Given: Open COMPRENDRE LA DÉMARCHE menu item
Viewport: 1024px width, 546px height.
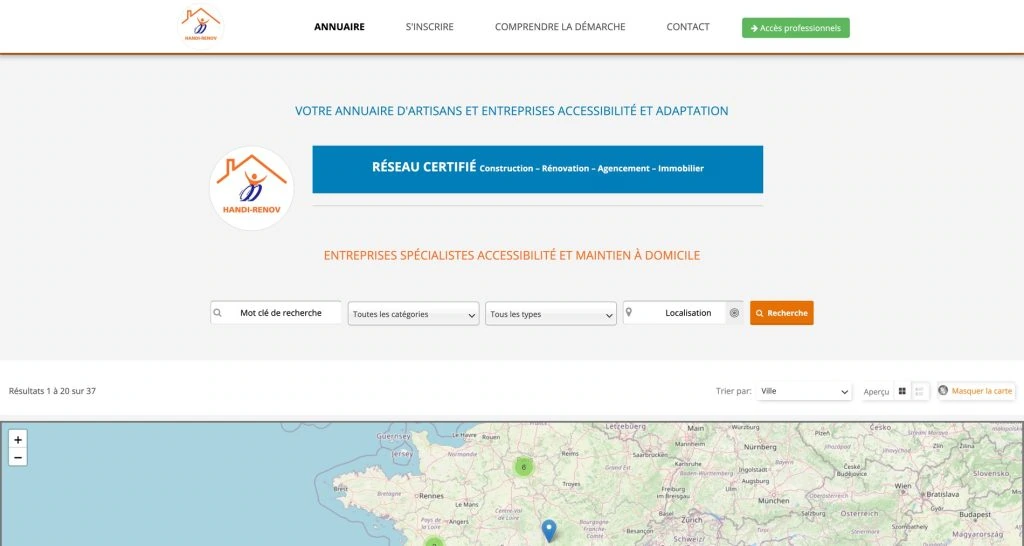Looking at the screenshot, I should [560, 27].
